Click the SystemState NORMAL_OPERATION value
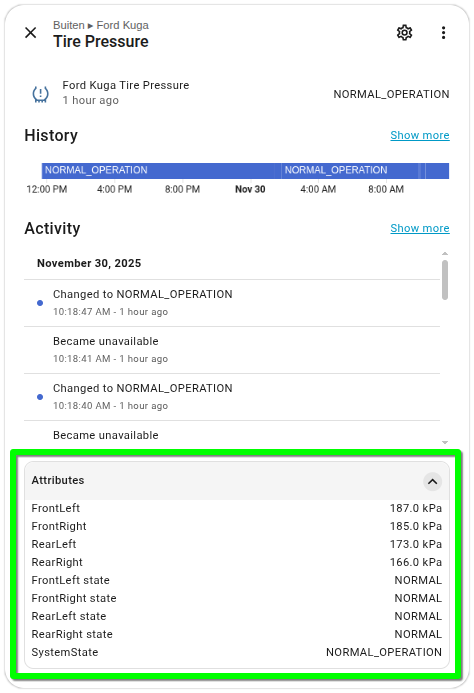This screenshot has height=693, width=474. click(384, 652)
